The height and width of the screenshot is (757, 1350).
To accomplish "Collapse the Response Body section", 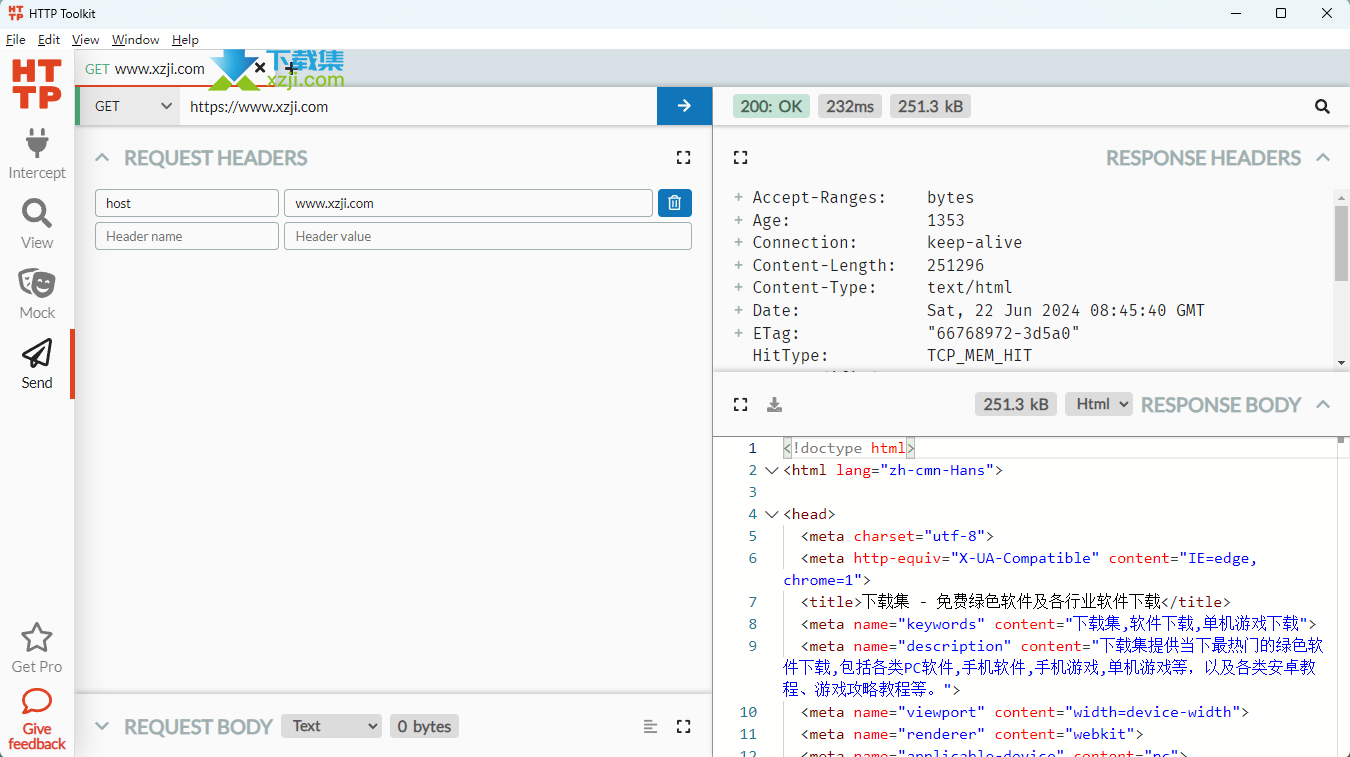I will click(x=1323, y=405).
